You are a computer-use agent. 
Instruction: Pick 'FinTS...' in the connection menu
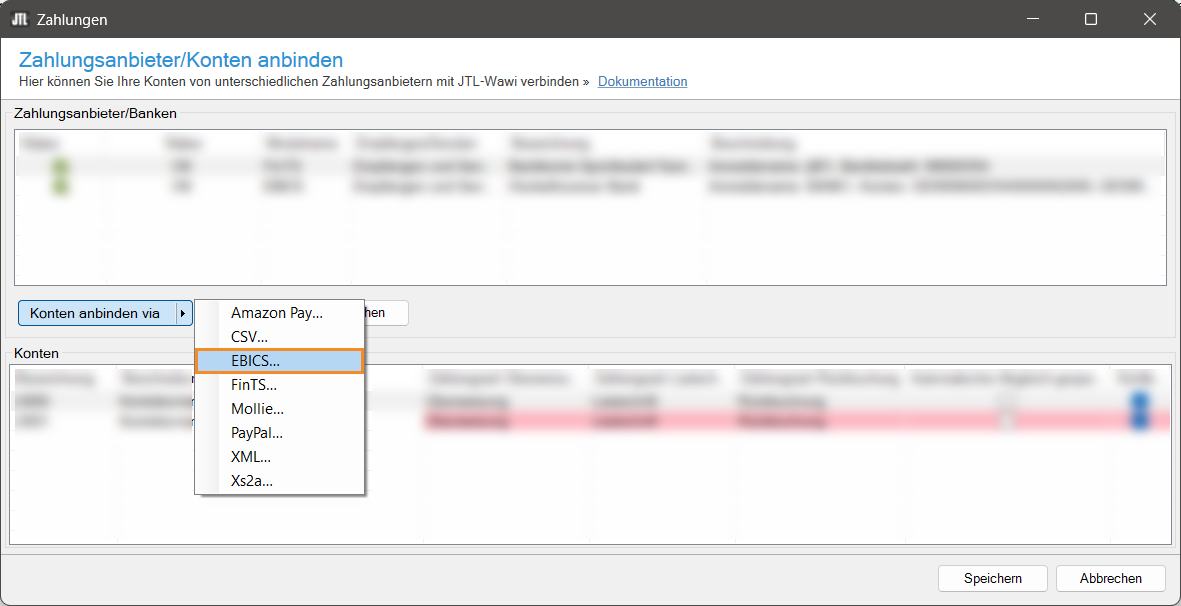pyautogui.click(x=254, y=384)
